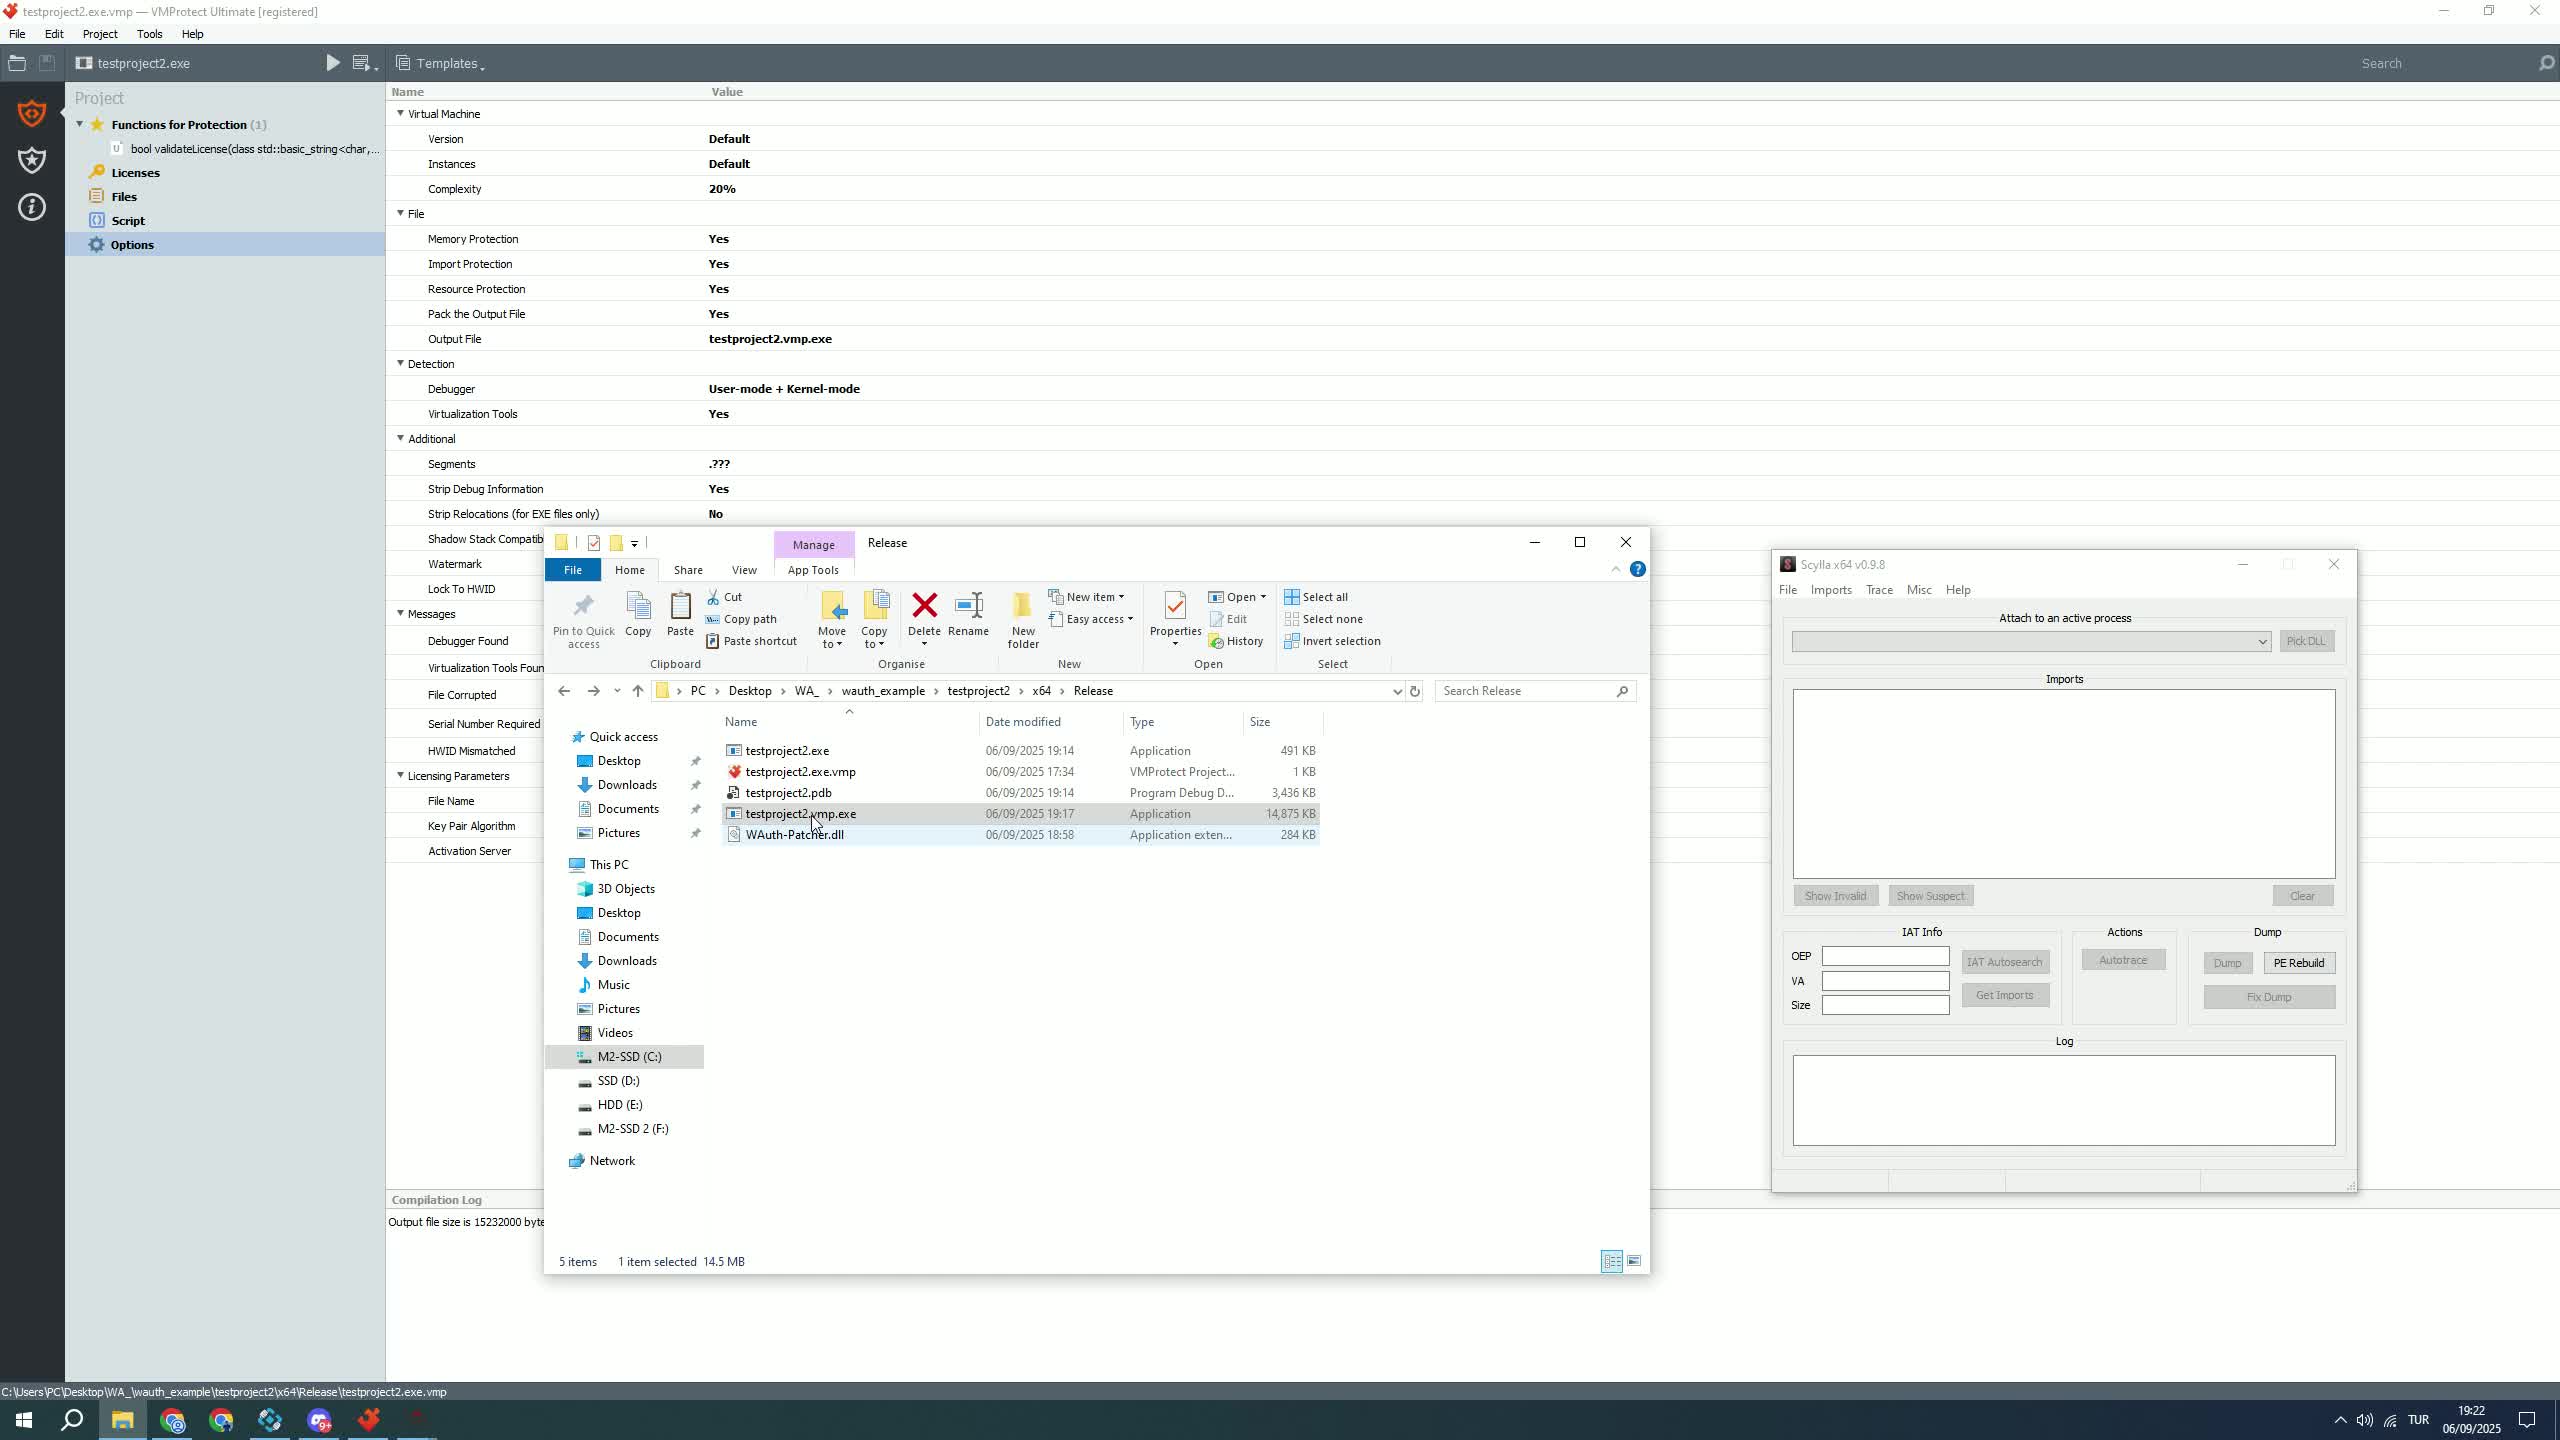Click the Compile play icon in VMProtect toolbar
This screenshot has height=1440, width=2560.
(333, 63)
